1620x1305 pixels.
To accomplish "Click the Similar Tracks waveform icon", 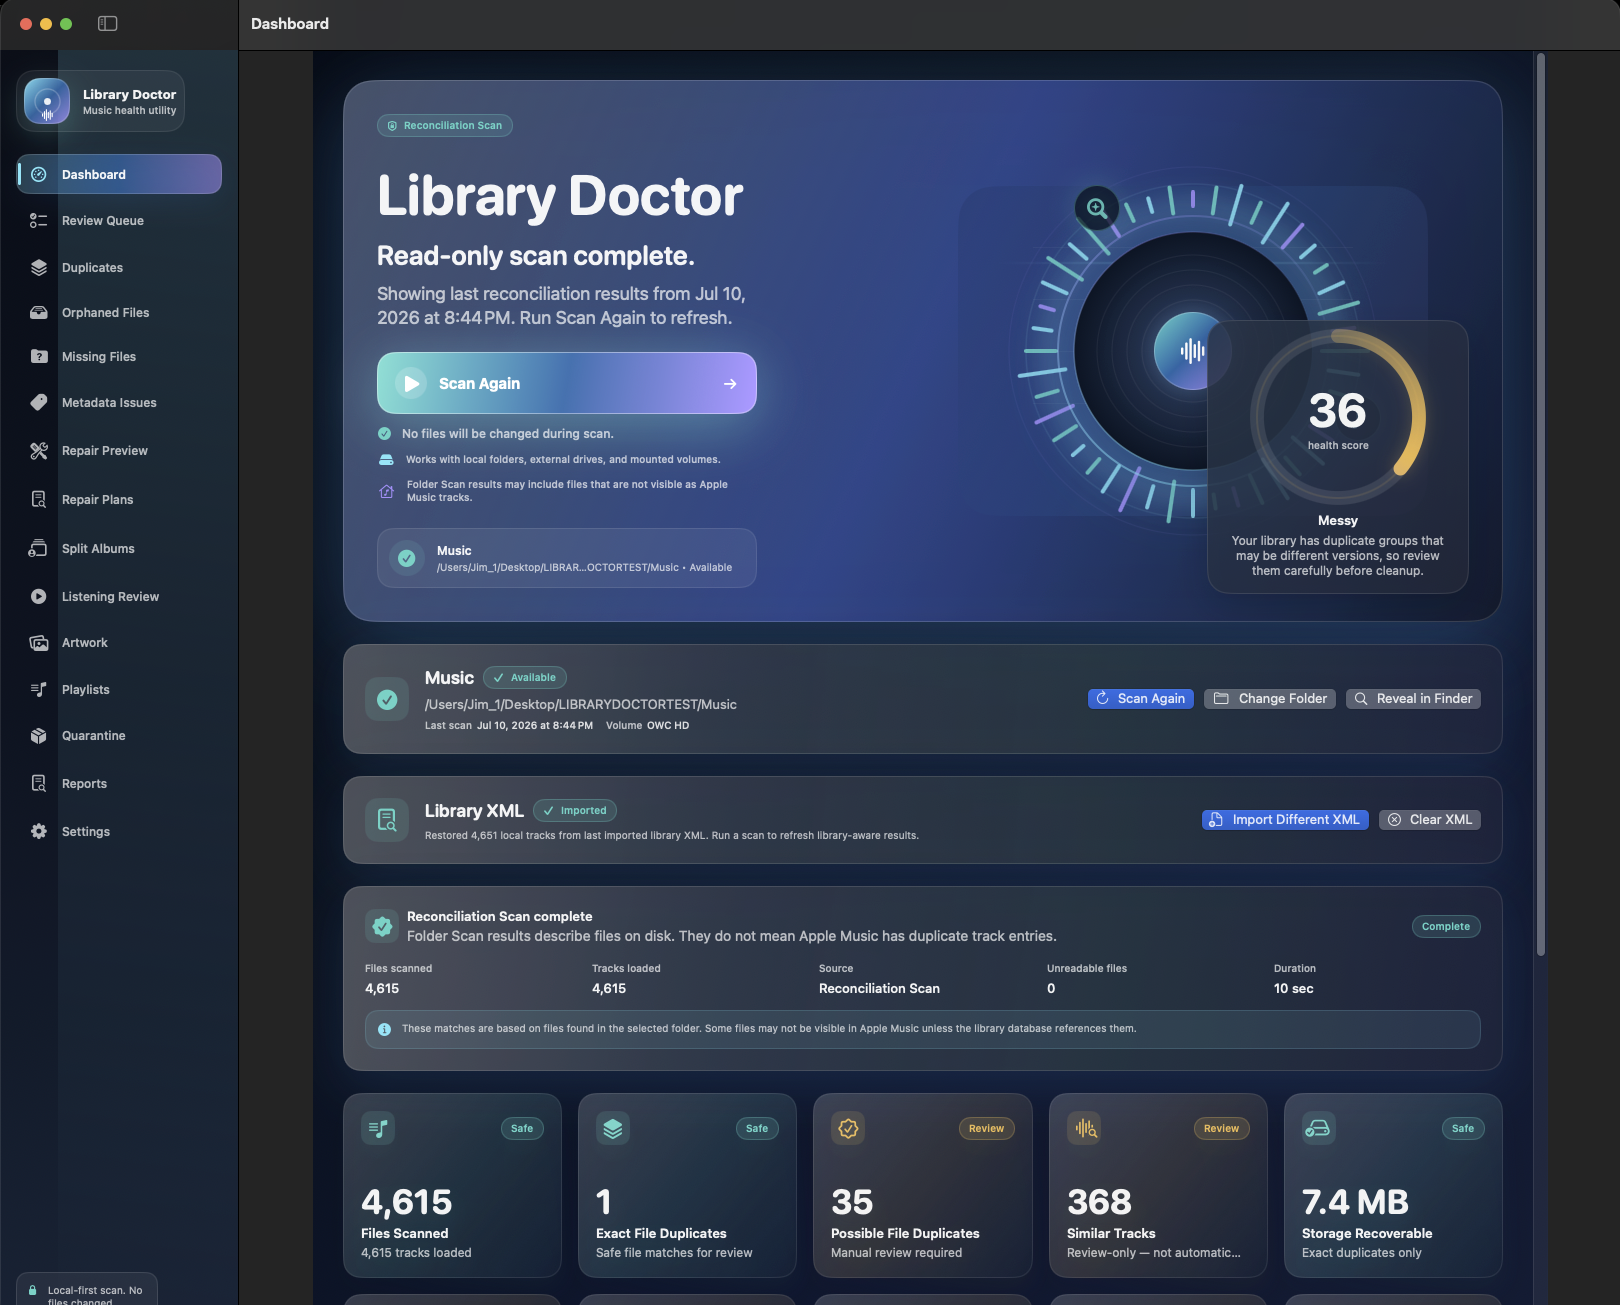I will pyautogui.click(x=1084, y=1128).
